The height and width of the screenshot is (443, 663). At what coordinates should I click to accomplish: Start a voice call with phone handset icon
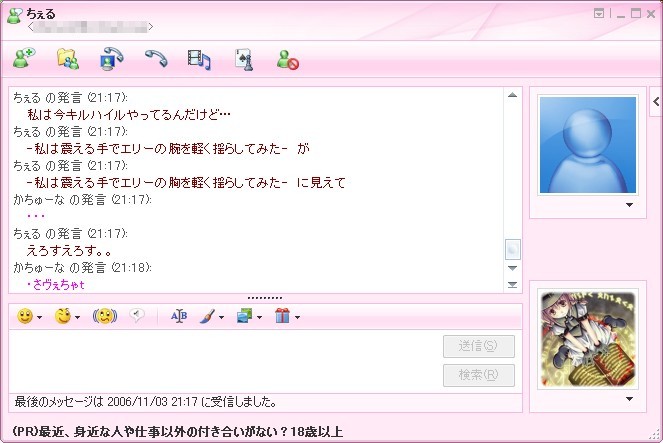click(x=156, y=59)
